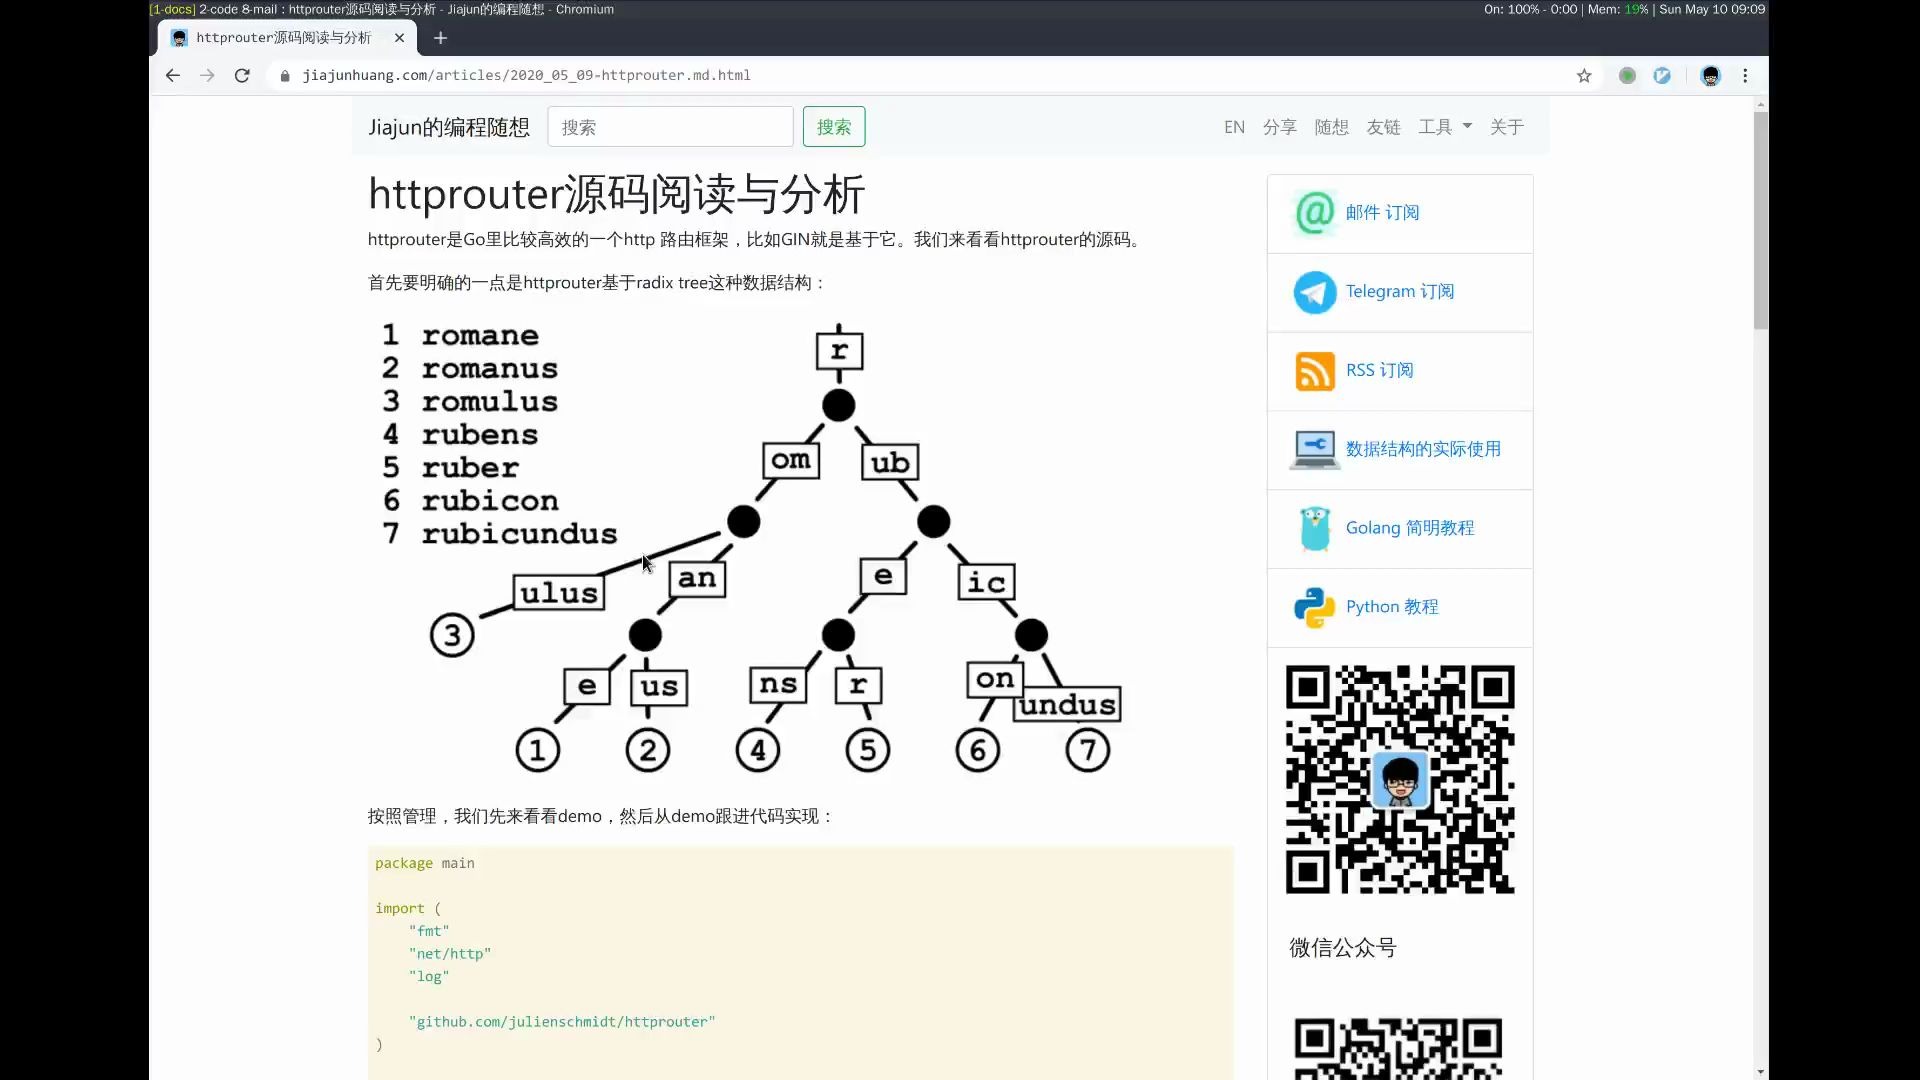Click the green extension icon beside the star
The width and height of the screenshot is (1920, 1080).
[1627, 75]
